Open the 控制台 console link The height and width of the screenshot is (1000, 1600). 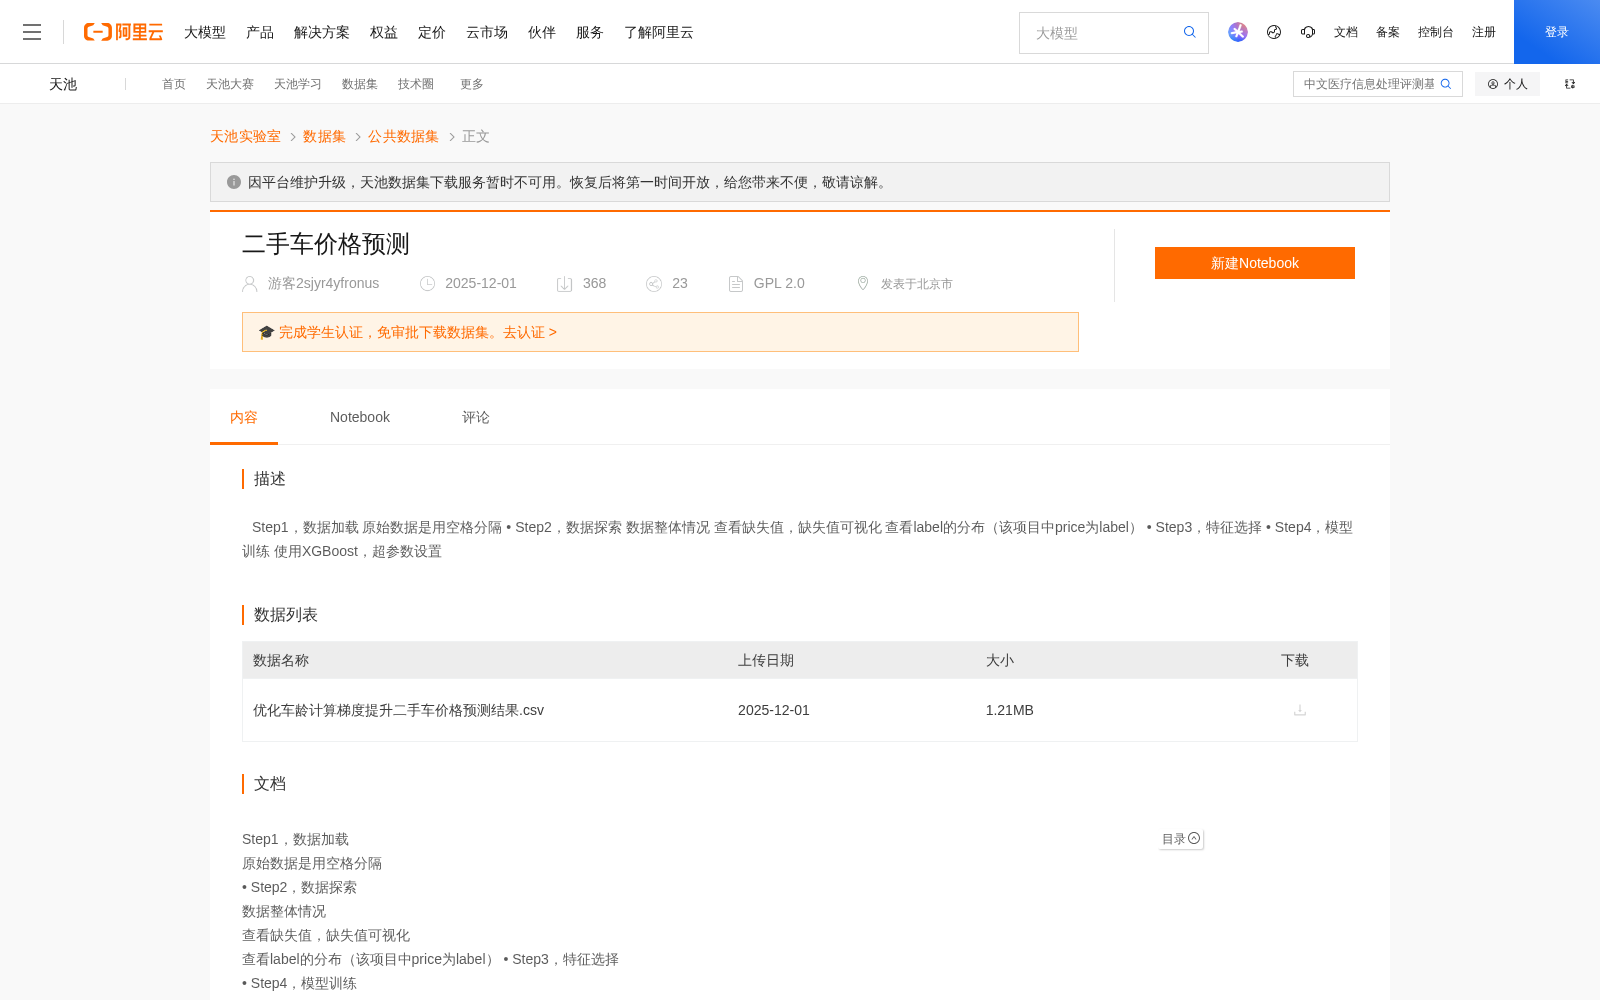click(1436, 32)
